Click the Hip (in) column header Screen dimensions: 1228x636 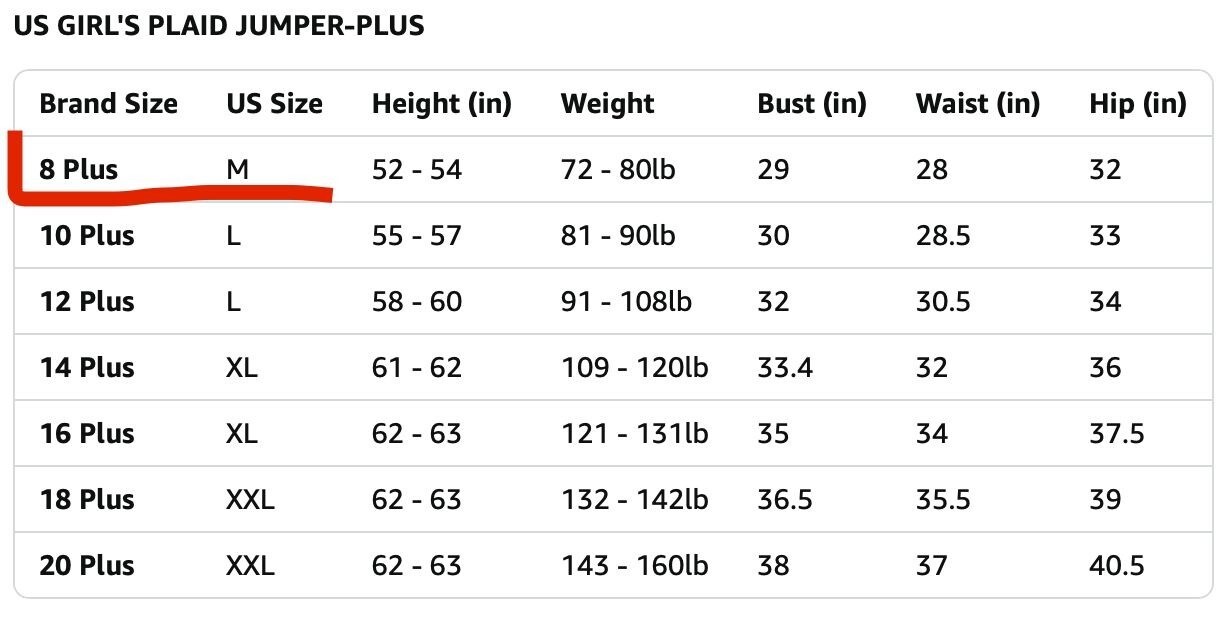1138,104
